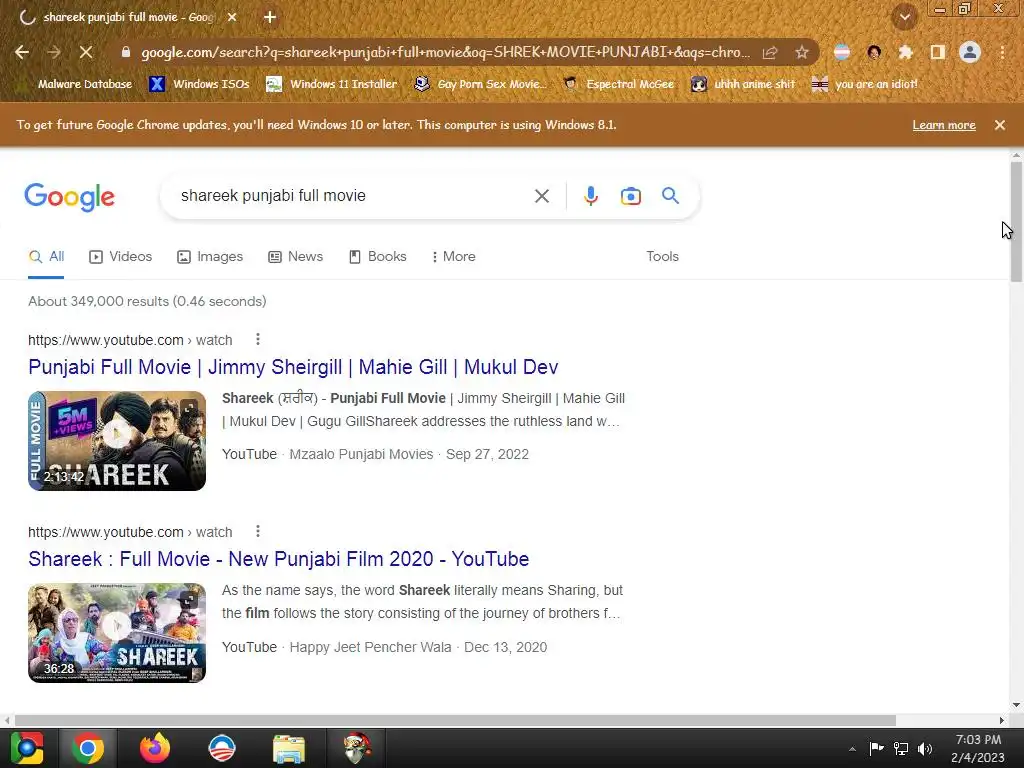The height and width of the screenshot is (768, 1024).
Task: Start voice search with the microphone
Action: [x=590, y=196]
